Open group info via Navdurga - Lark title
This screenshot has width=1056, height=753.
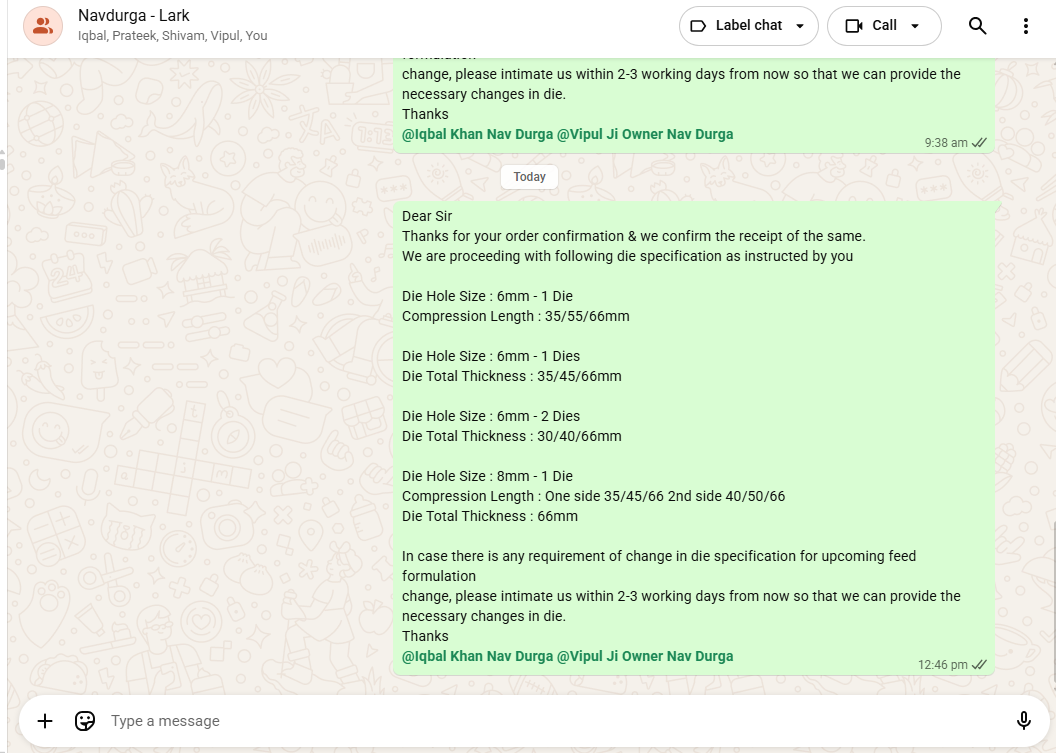tap(135, 16)
